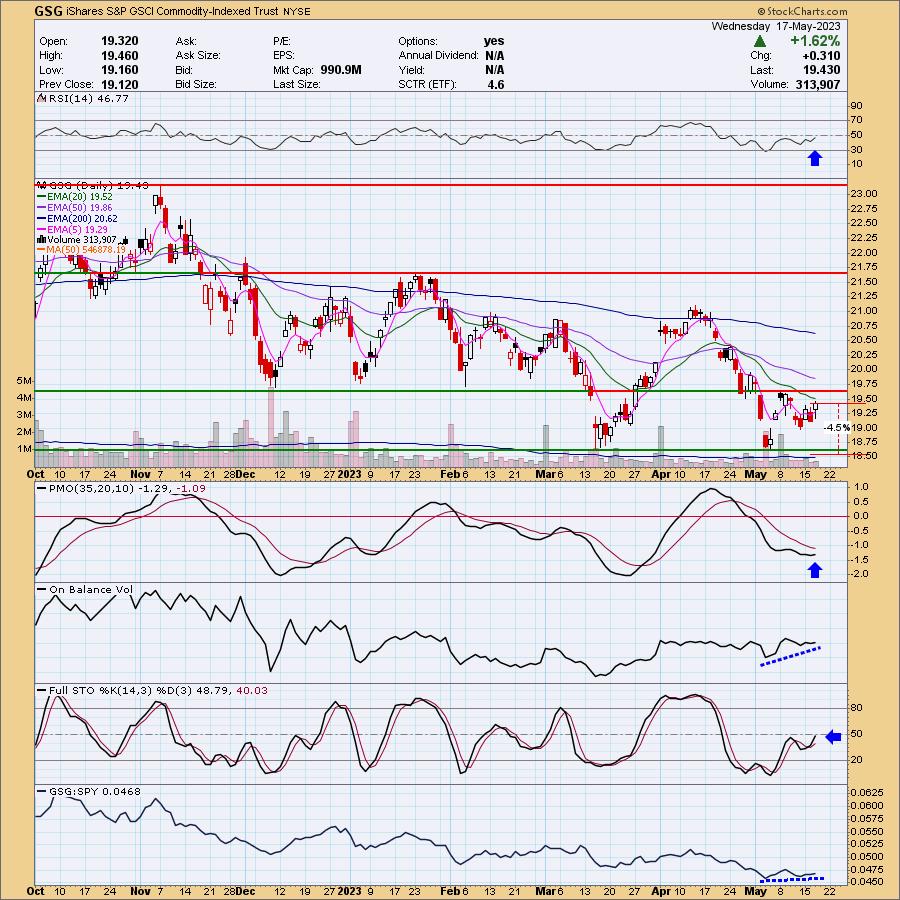Click the On Balance Vol panel label
Image resolution: width=900 pixels, height=900 pixels.
click(x=91, y=589)
